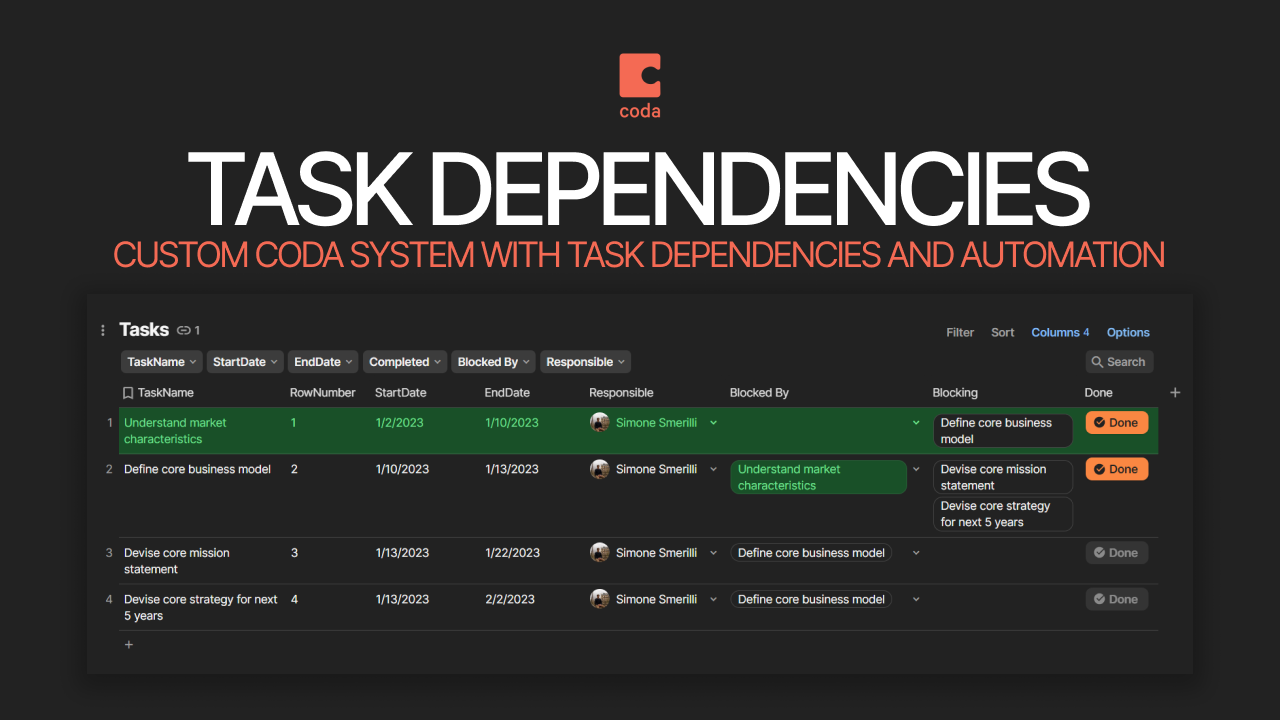Open the Tasks table three-dot menu
1280x720 pixels.
pyautogui.click(x=103, y=330)
